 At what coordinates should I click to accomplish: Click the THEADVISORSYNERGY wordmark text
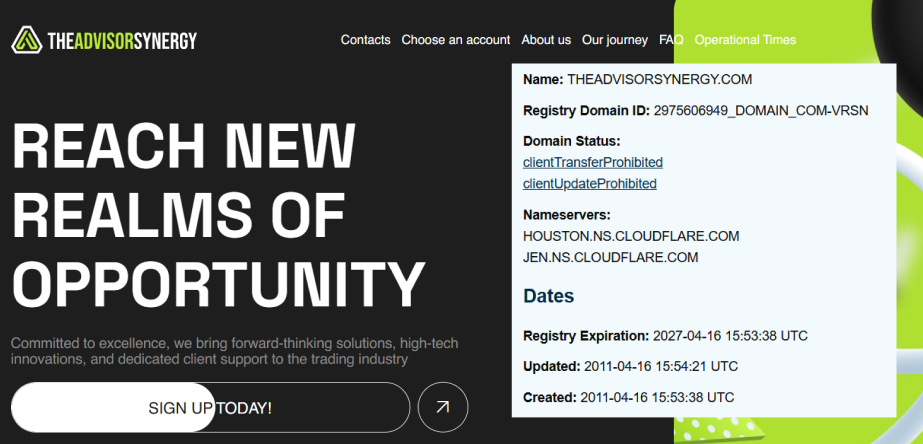[122, 41]
